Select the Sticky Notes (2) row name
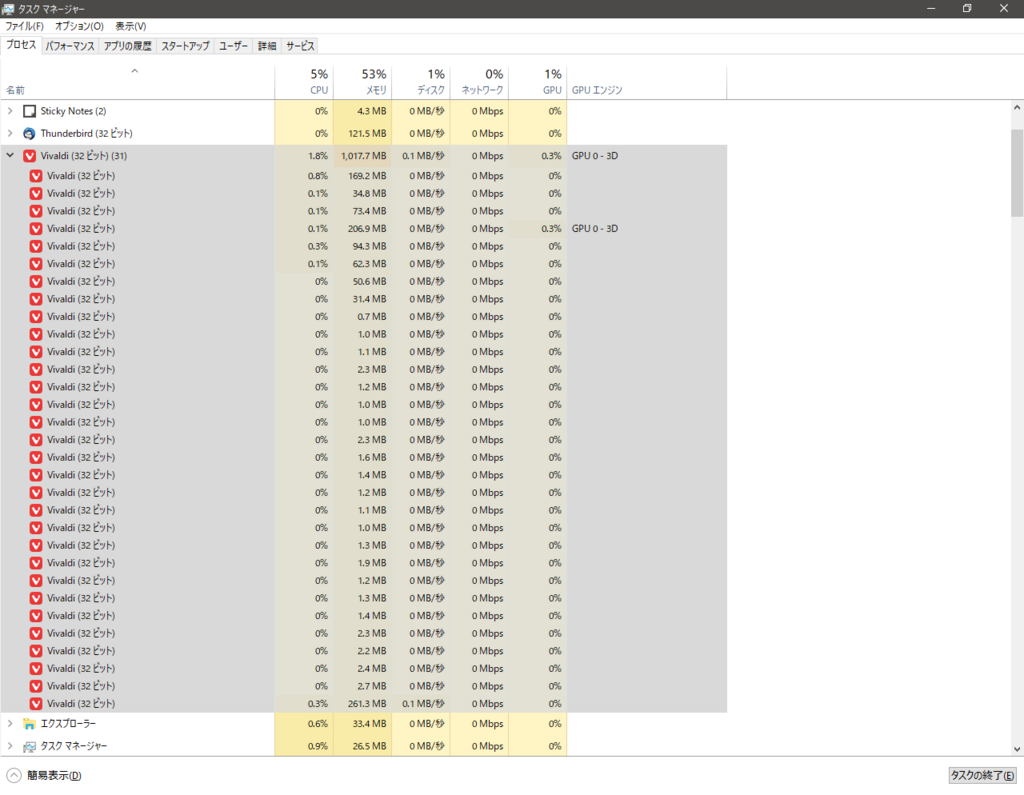The width and height of the screenshot is (1024, 795). (73, 111)
